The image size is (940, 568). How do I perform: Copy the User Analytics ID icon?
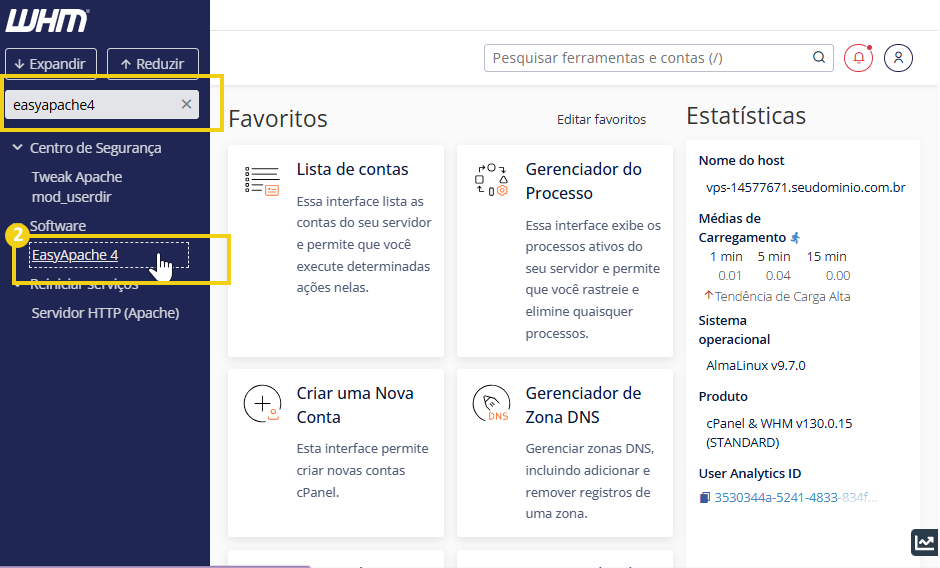[x=705, y=497]
